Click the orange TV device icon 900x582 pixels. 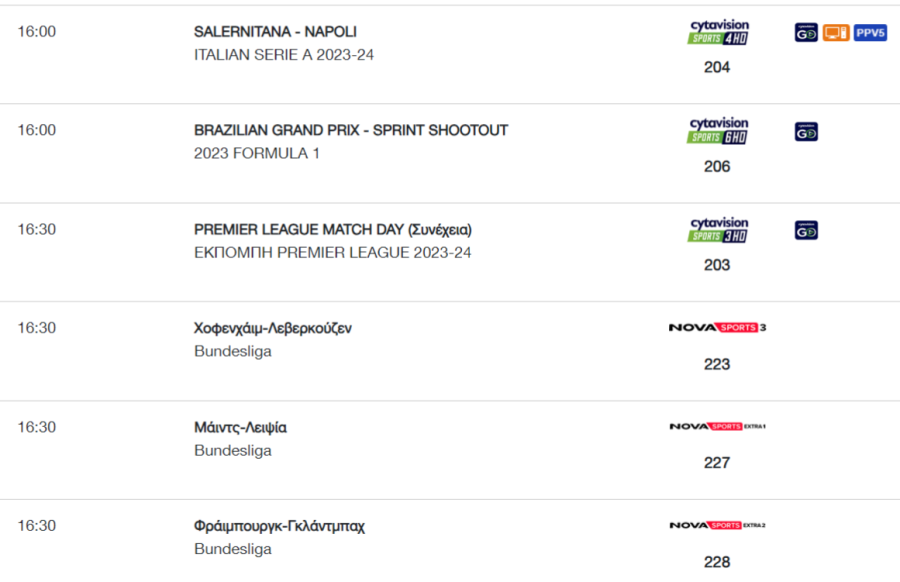tap(836, 33)
